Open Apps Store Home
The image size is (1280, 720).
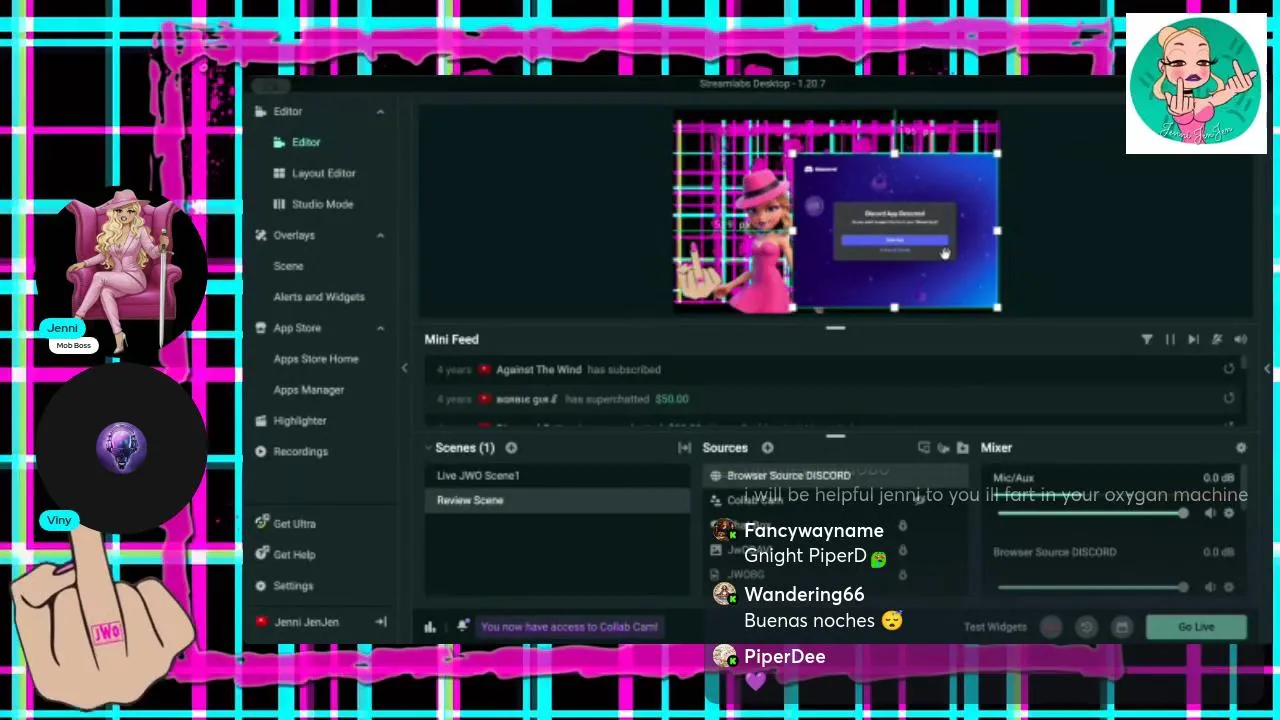coord(315,359)
